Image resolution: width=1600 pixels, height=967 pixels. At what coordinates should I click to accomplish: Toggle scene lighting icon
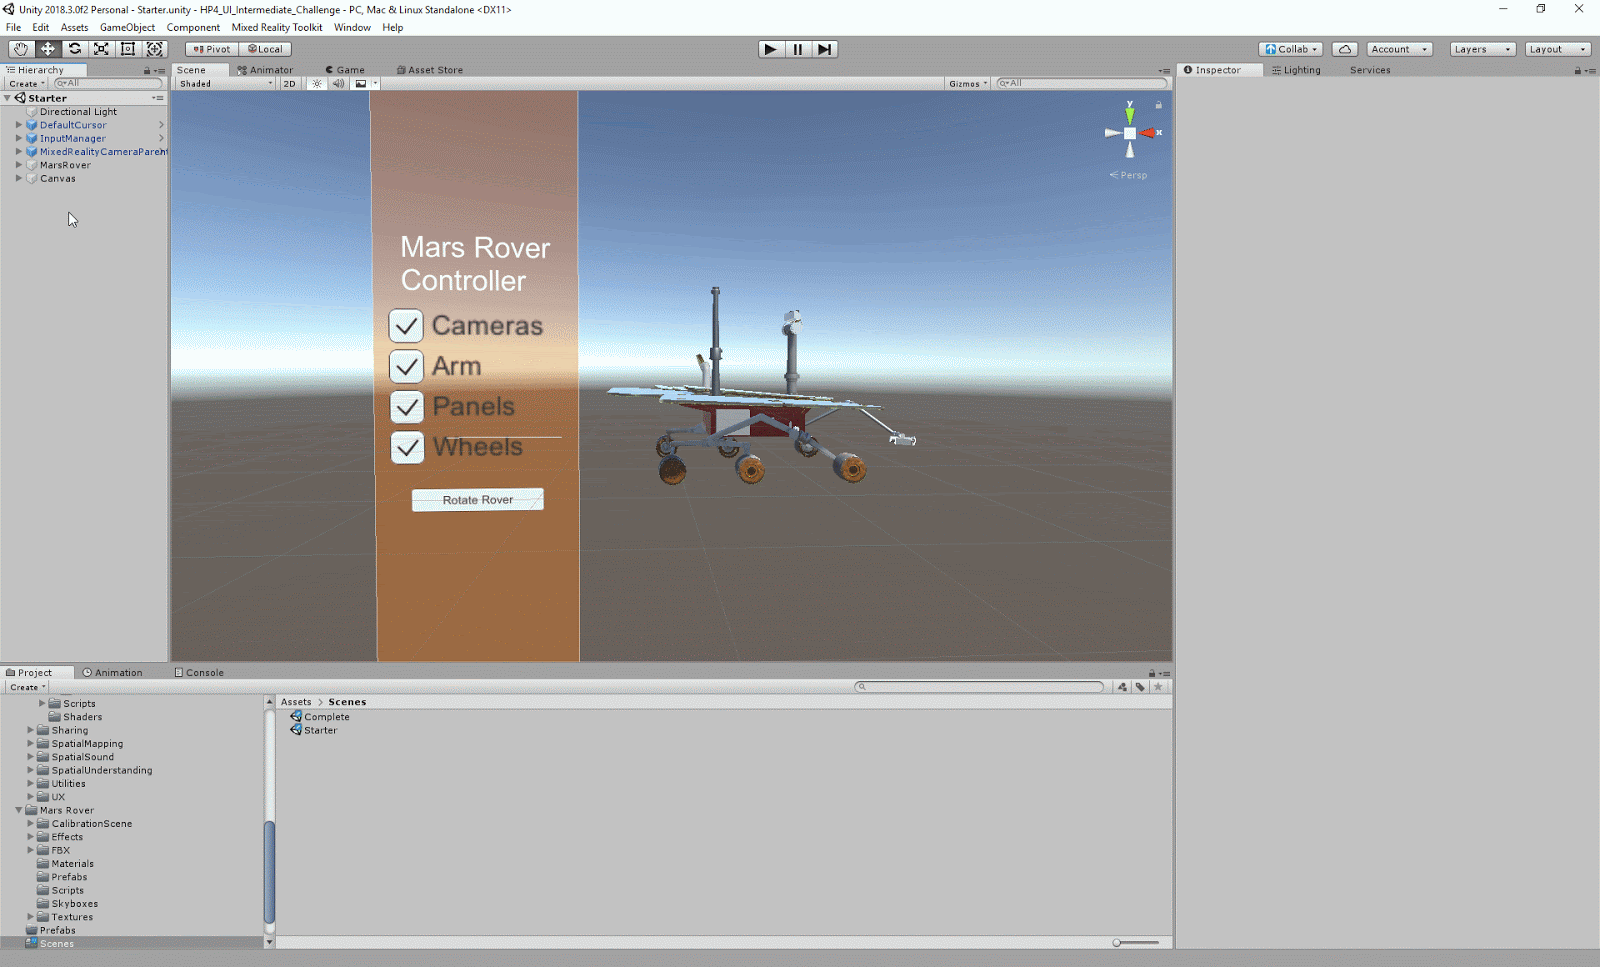[317, 84]
